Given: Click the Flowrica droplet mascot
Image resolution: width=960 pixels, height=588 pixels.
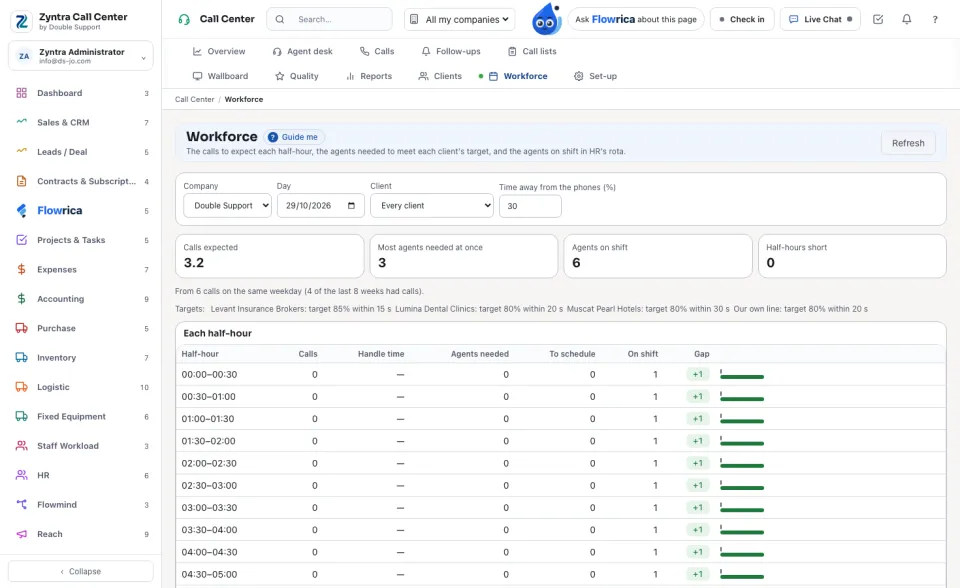Looking at the screenshot, I should 546,19.
